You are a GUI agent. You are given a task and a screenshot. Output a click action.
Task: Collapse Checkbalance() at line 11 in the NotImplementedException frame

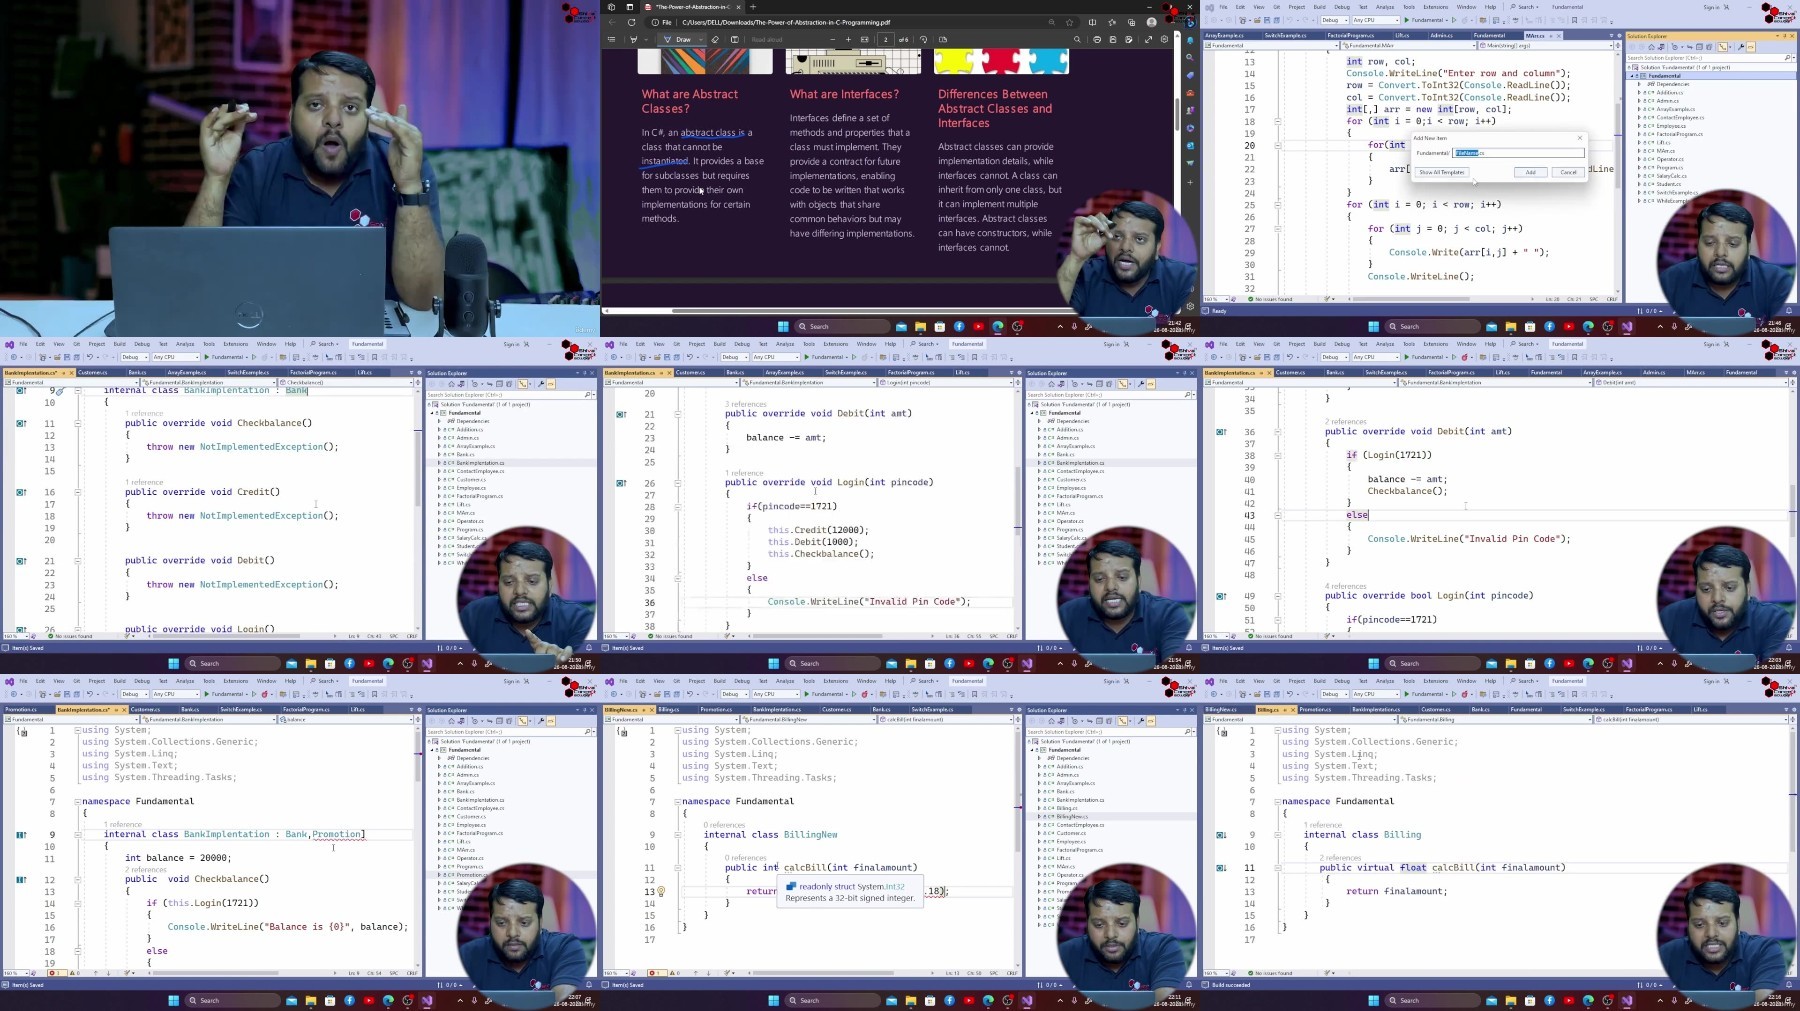(x=77, y=423)
